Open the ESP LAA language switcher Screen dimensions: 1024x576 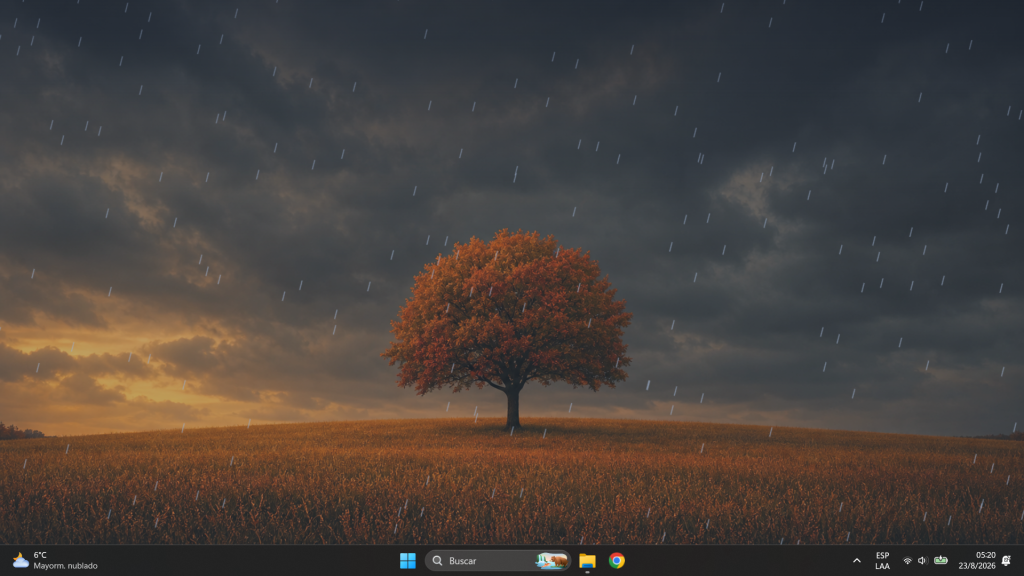[x=882, y=560]
